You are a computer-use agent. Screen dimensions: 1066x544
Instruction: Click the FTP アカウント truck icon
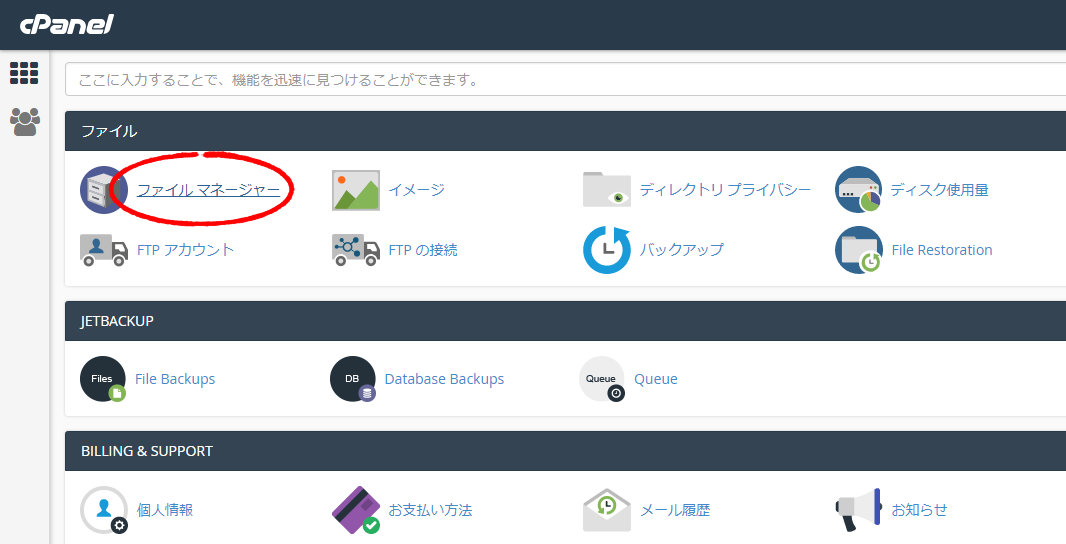[104, 250]
